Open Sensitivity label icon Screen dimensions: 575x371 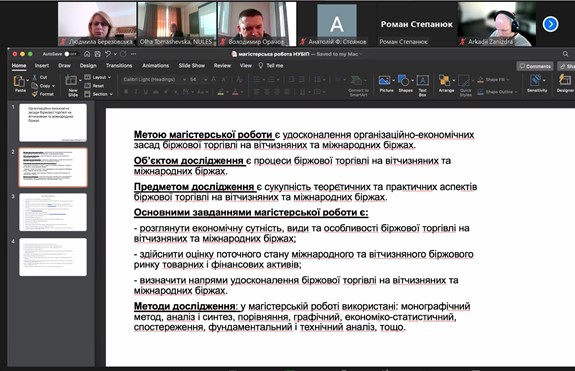(x=535, y=80)
